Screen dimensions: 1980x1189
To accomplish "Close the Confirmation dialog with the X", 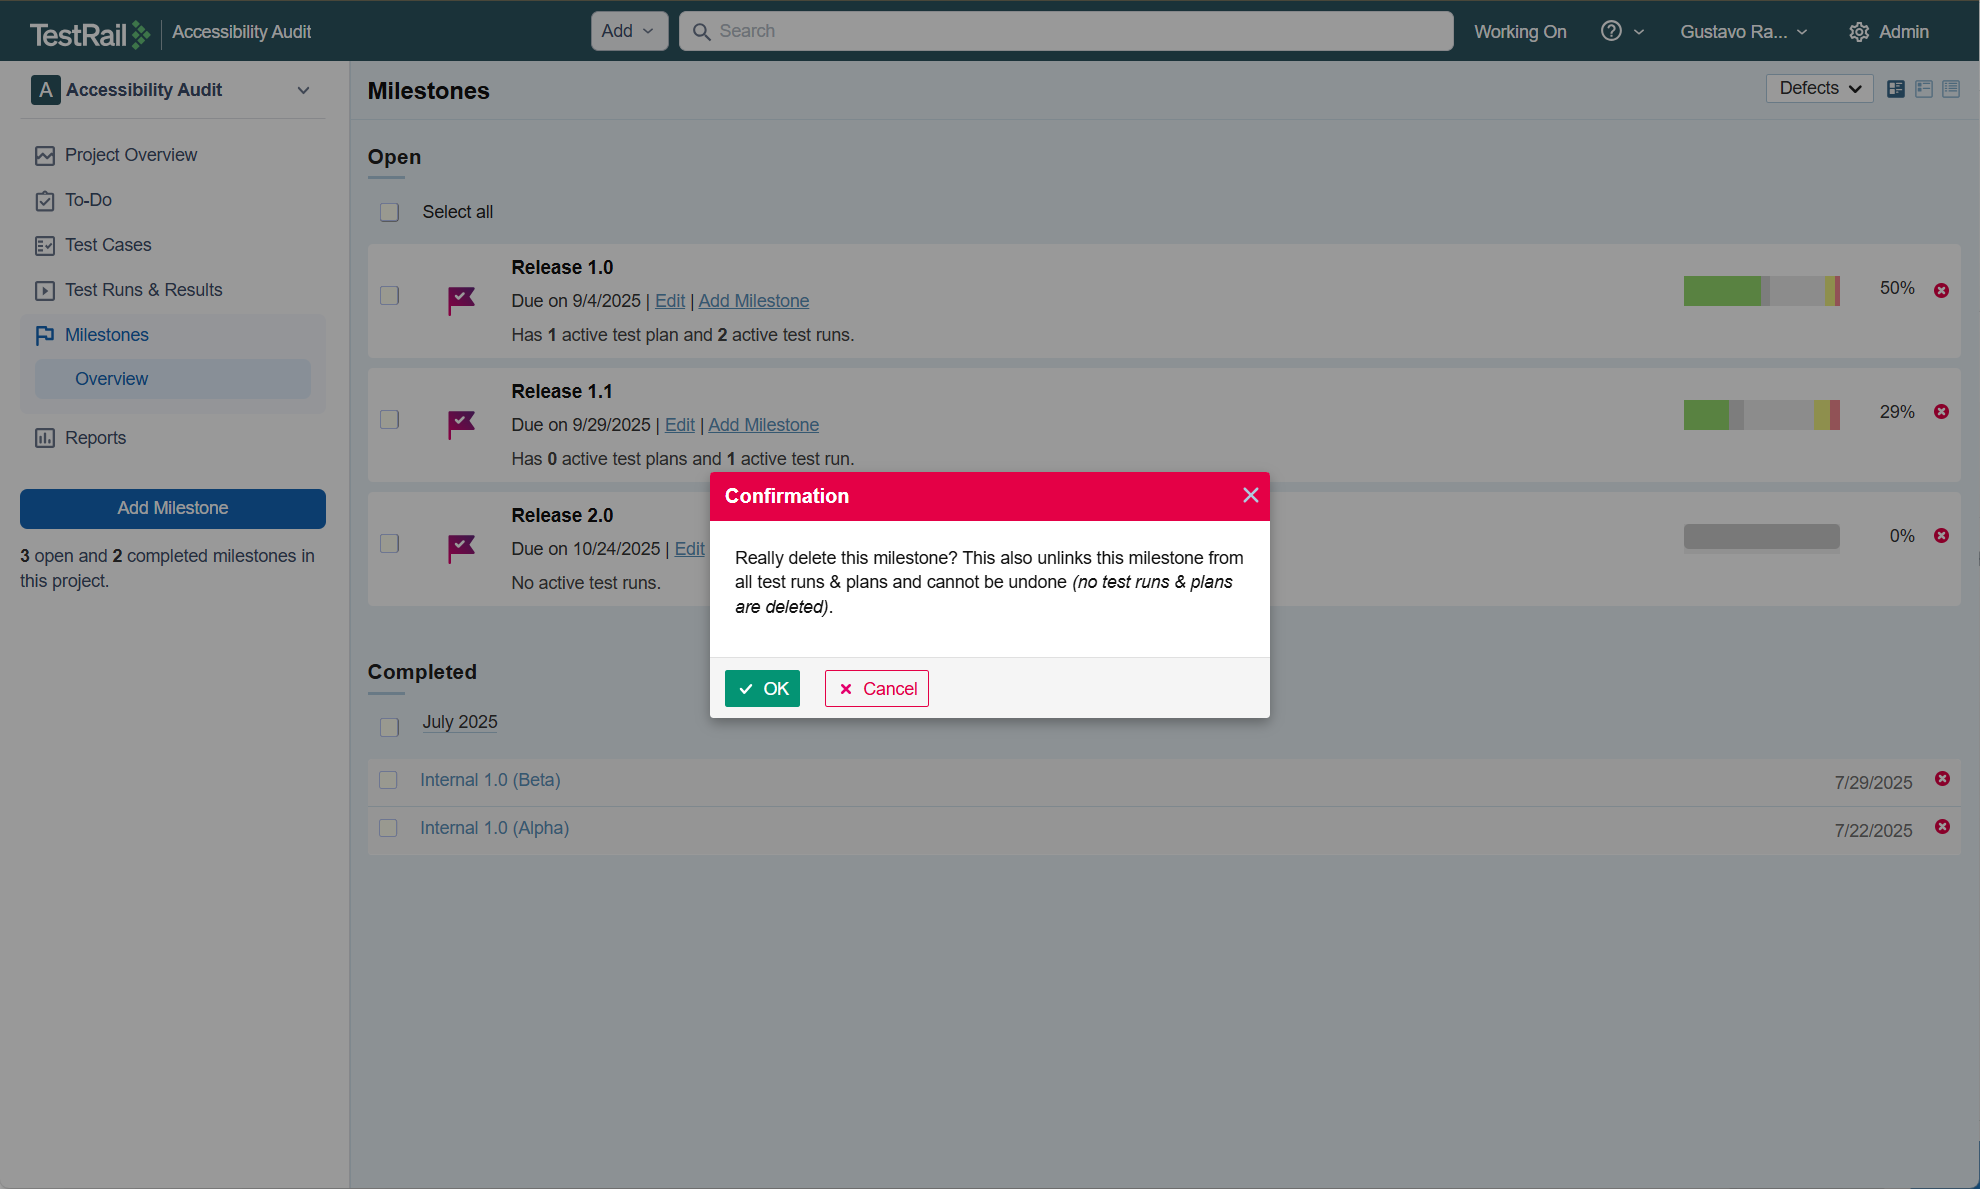I will click(1250, 496).
